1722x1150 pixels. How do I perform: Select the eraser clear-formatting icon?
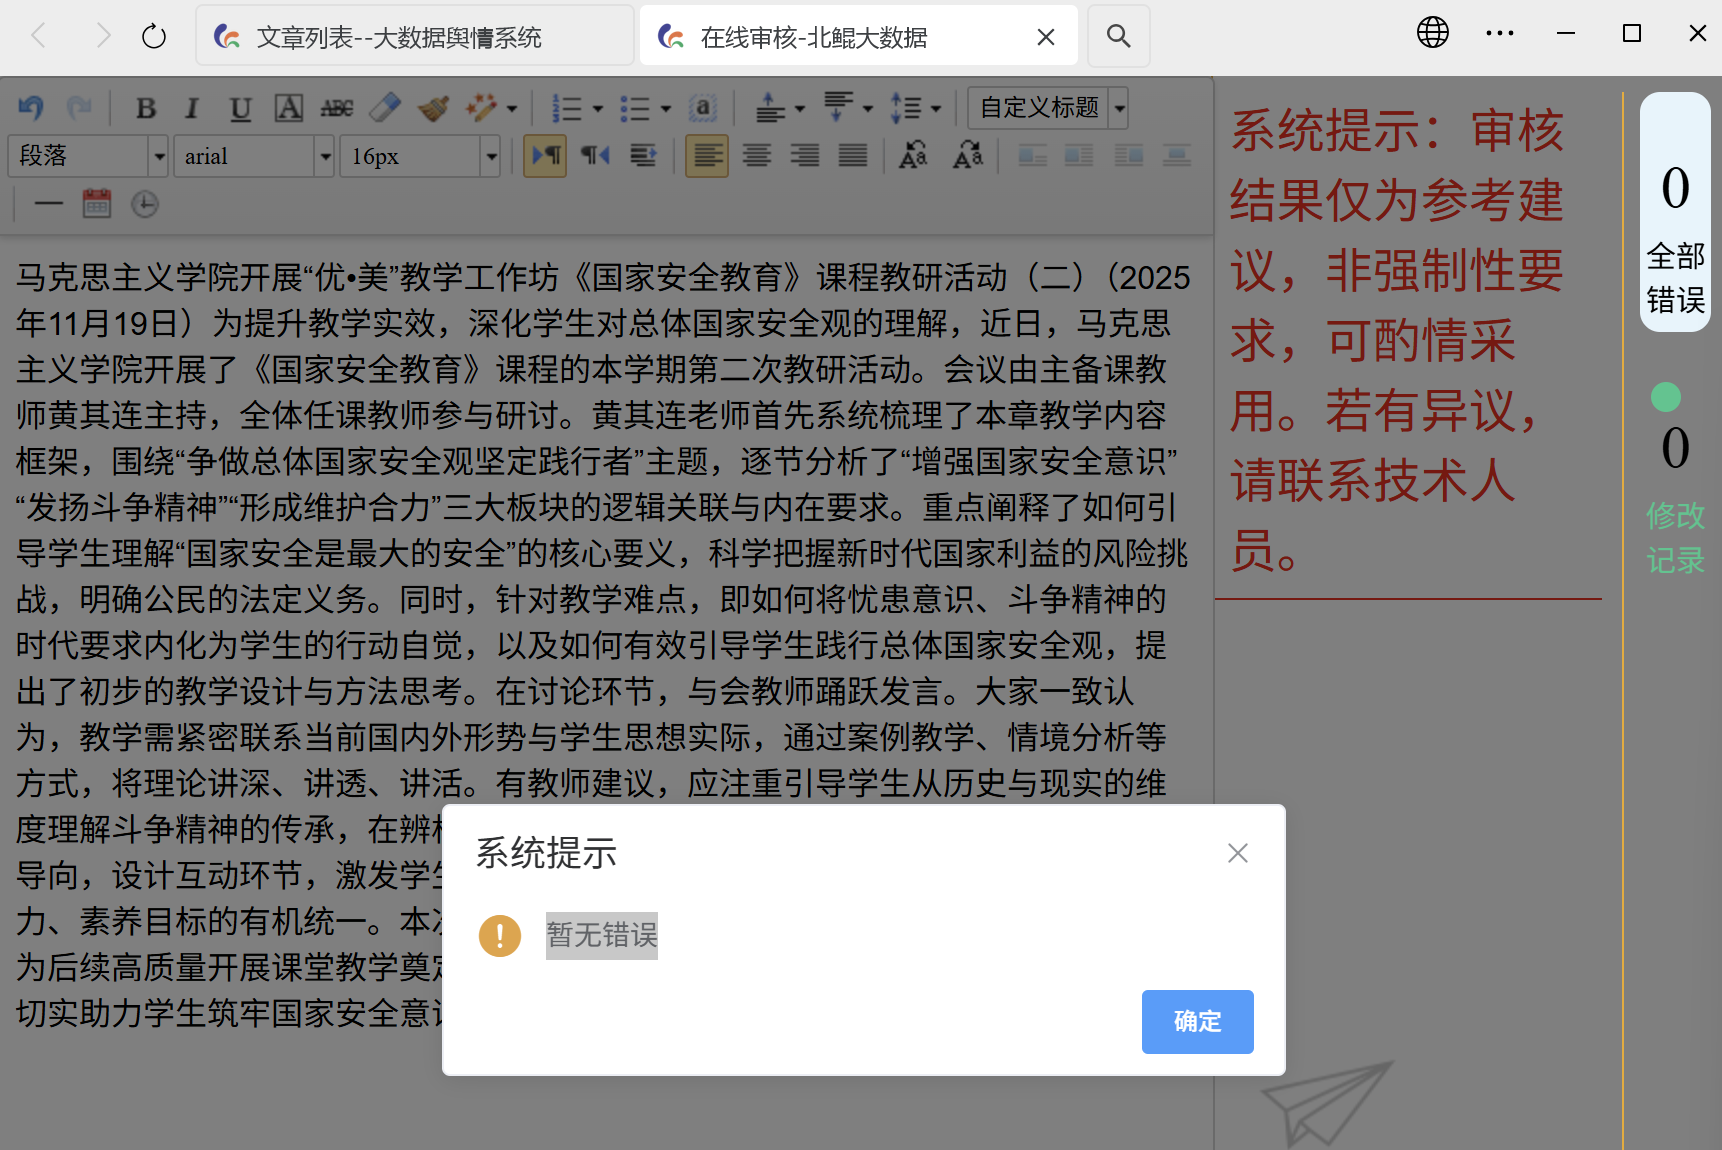385,107
